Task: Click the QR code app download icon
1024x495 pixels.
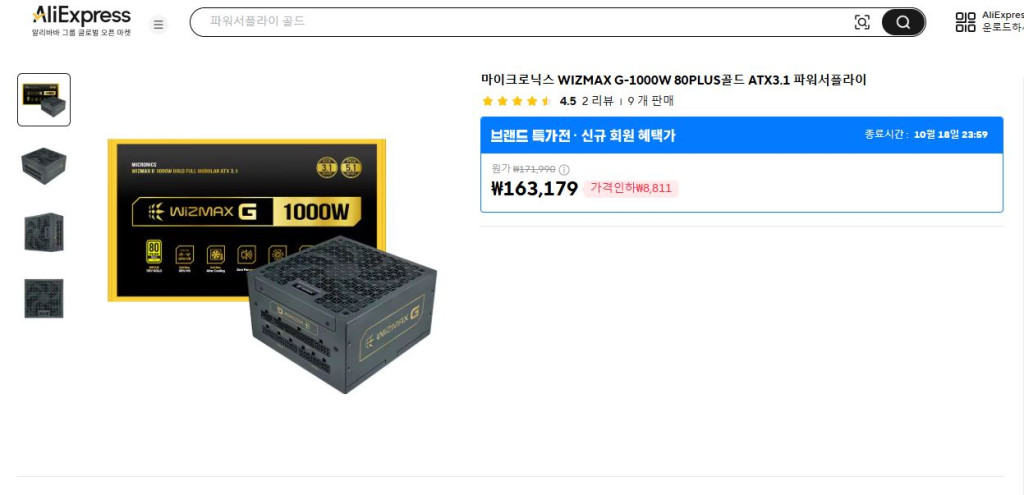Action: (965, 22)
